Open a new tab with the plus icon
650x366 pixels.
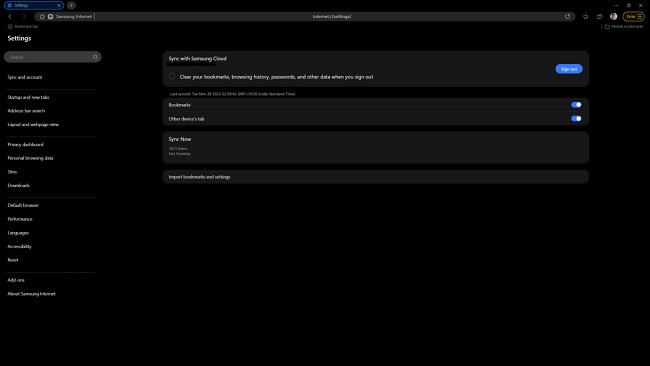[71, 5]
